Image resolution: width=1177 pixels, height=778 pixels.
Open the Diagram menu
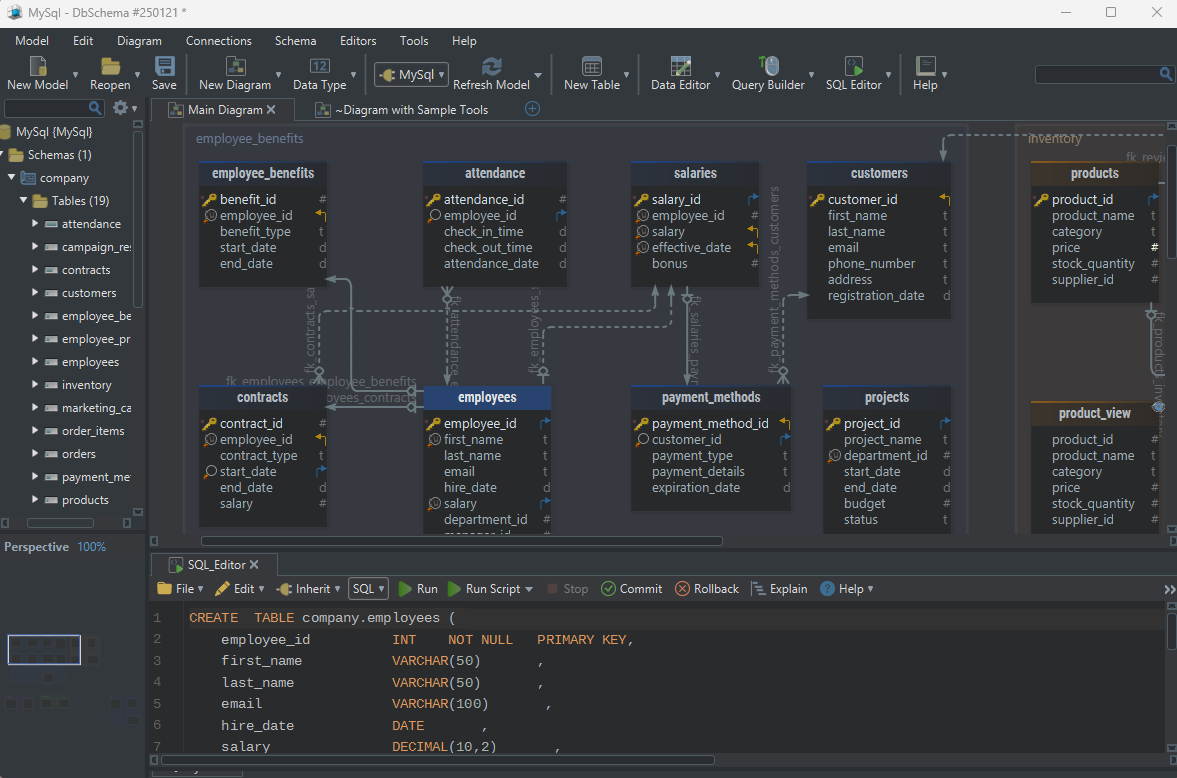click(139, 41)
